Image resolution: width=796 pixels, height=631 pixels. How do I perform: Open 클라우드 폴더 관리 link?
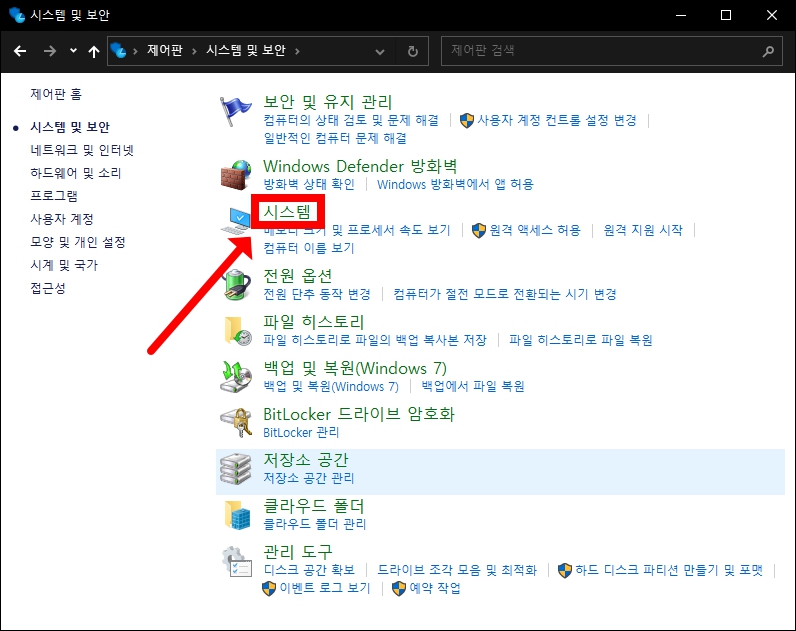pos(314,524)
